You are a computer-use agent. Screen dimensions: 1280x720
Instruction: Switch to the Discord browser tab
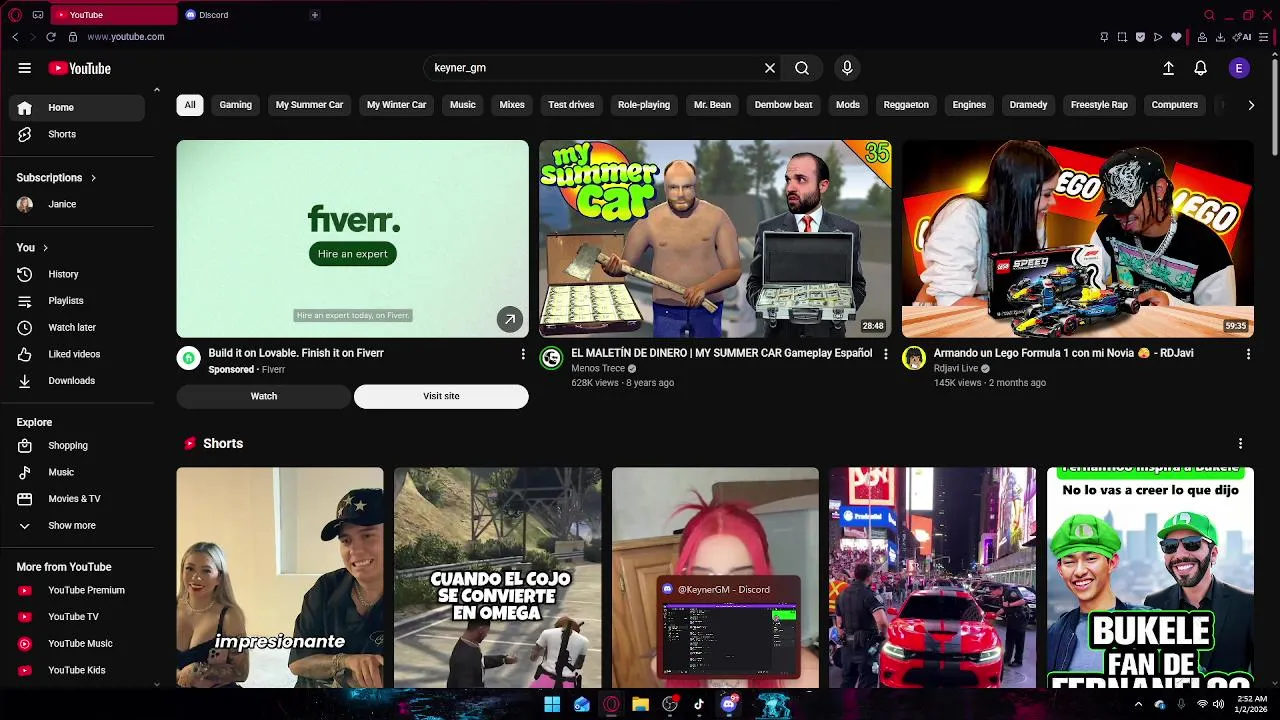[x=240, y=15]
